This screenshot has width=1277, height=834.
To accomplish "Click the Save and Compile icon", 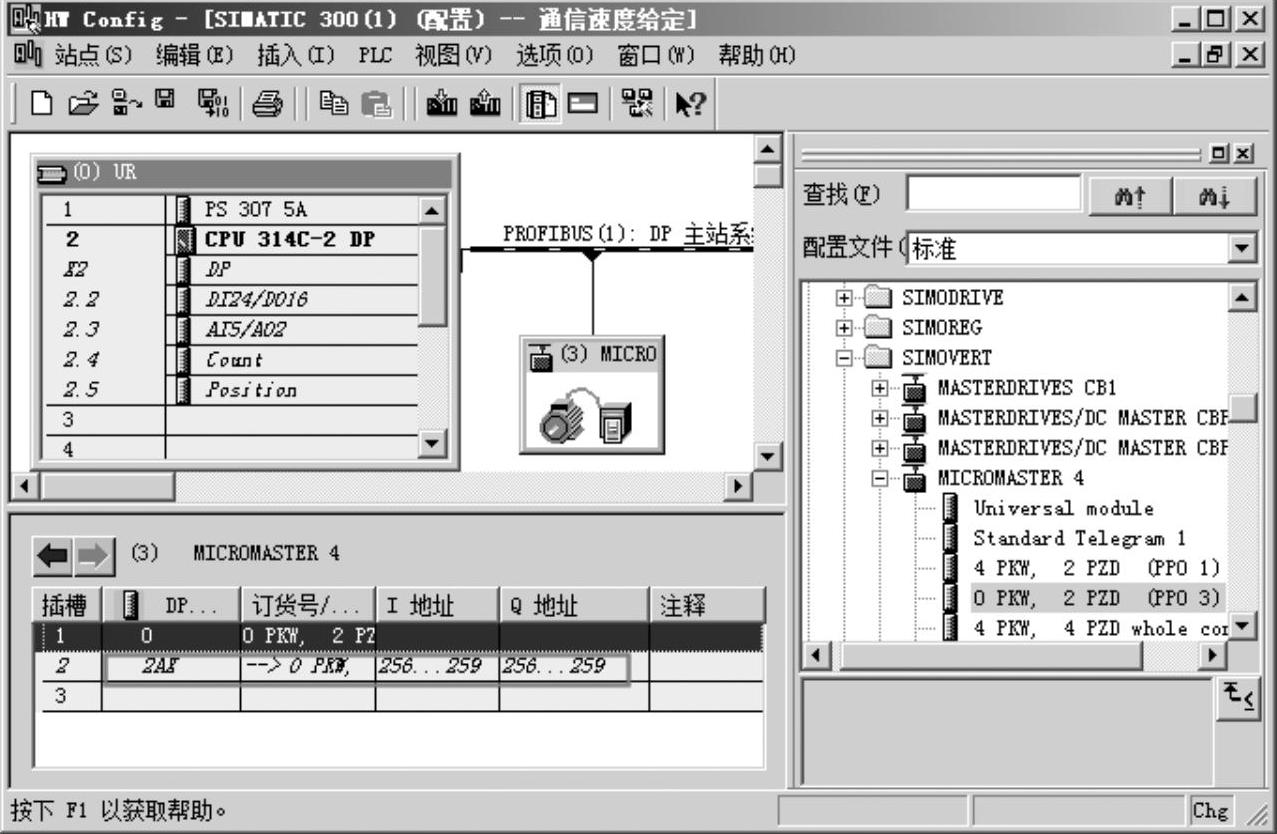I will pyautogui.click(x=211, y=104).
